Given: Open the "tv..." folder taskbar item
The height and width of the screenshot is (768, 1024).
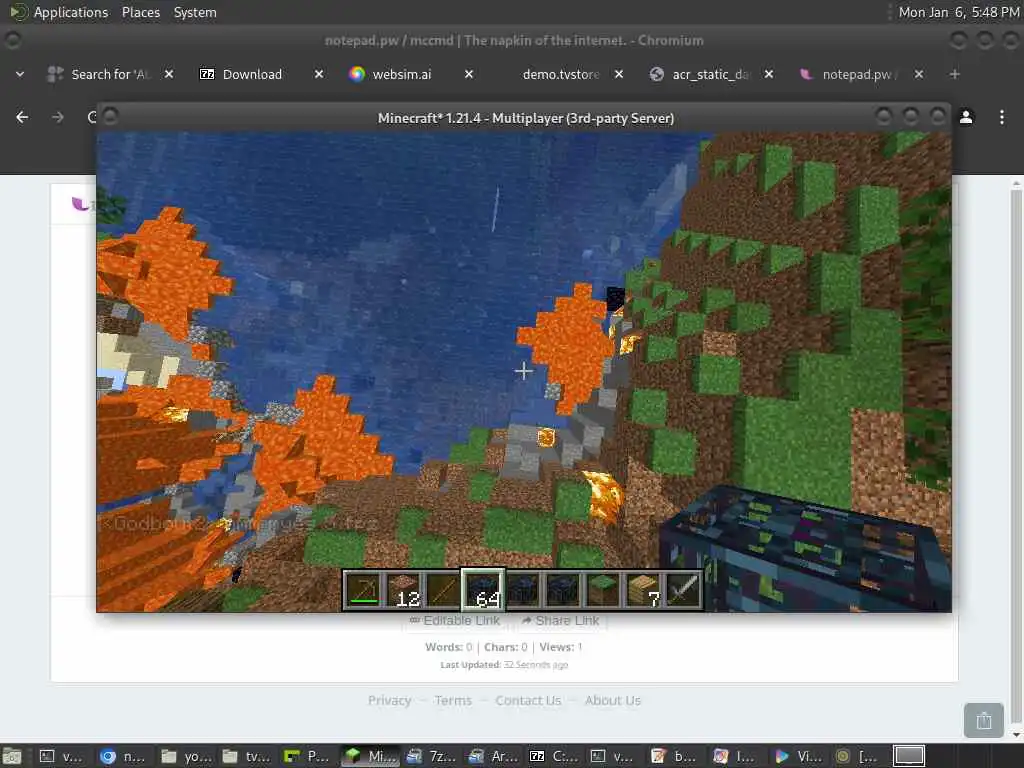Looking at the screenshot, I should click(x=247, y=756).
